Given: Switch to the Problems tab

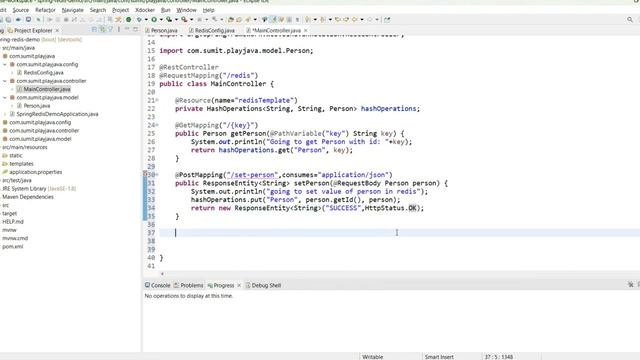Looking at the screenshot, I should (189, 285).
